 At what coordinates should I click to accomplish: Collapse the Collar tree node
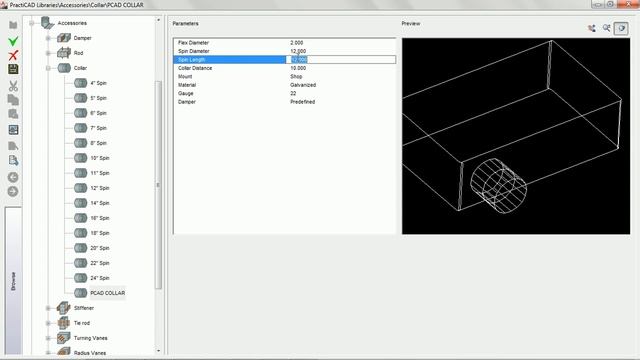(x=48, y=68)
